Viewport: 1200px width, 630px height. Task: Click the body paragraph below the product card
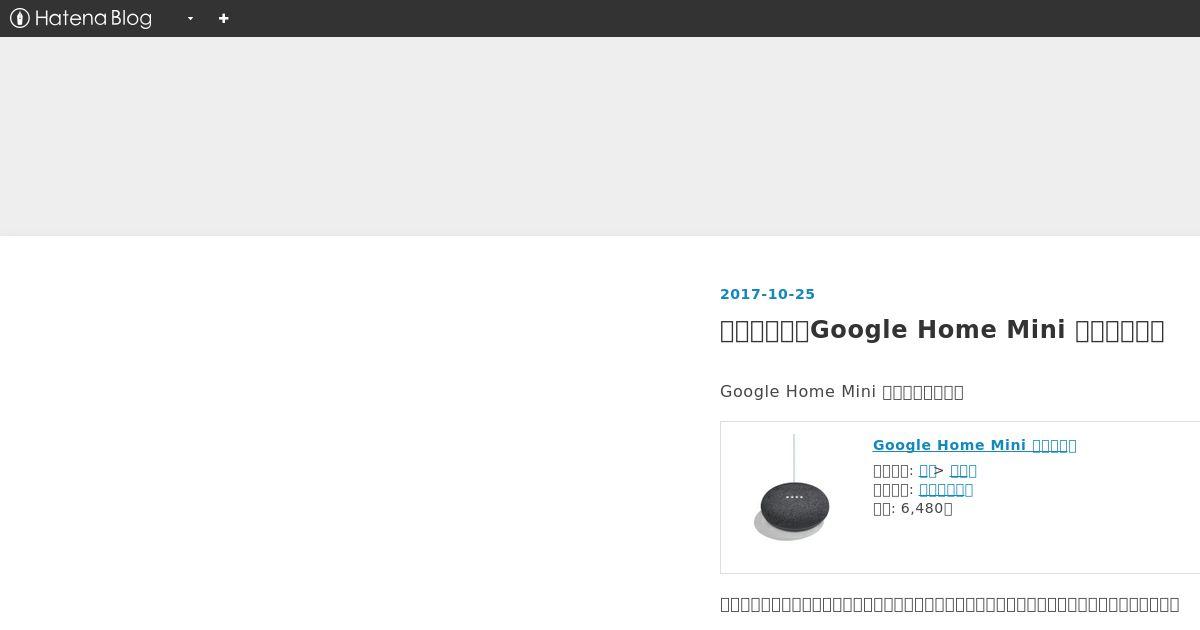coord(950,604)
